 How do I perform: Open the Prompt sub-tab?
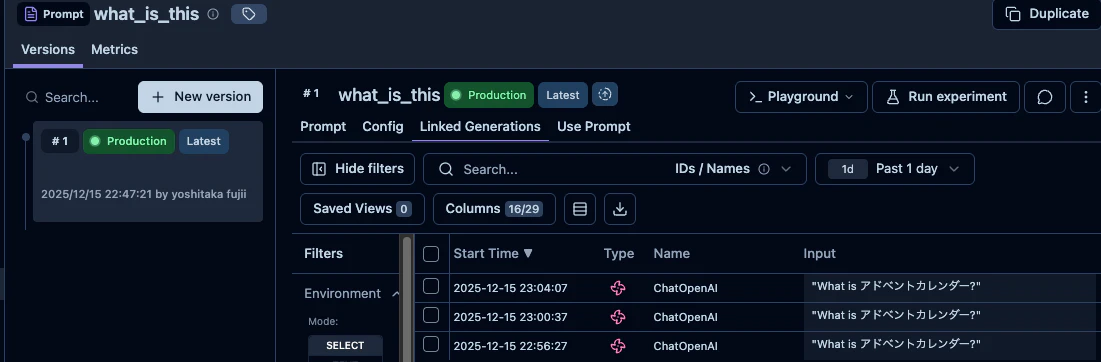pos(323,127)
